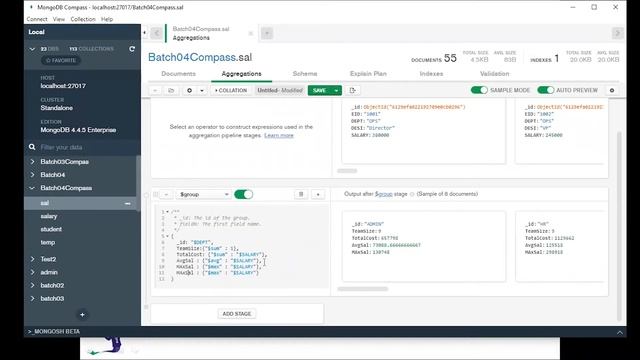The width and height of the screenshot is (640, 360).
Task: Create database plus button in sidebar
Action: tap(82, 315)
